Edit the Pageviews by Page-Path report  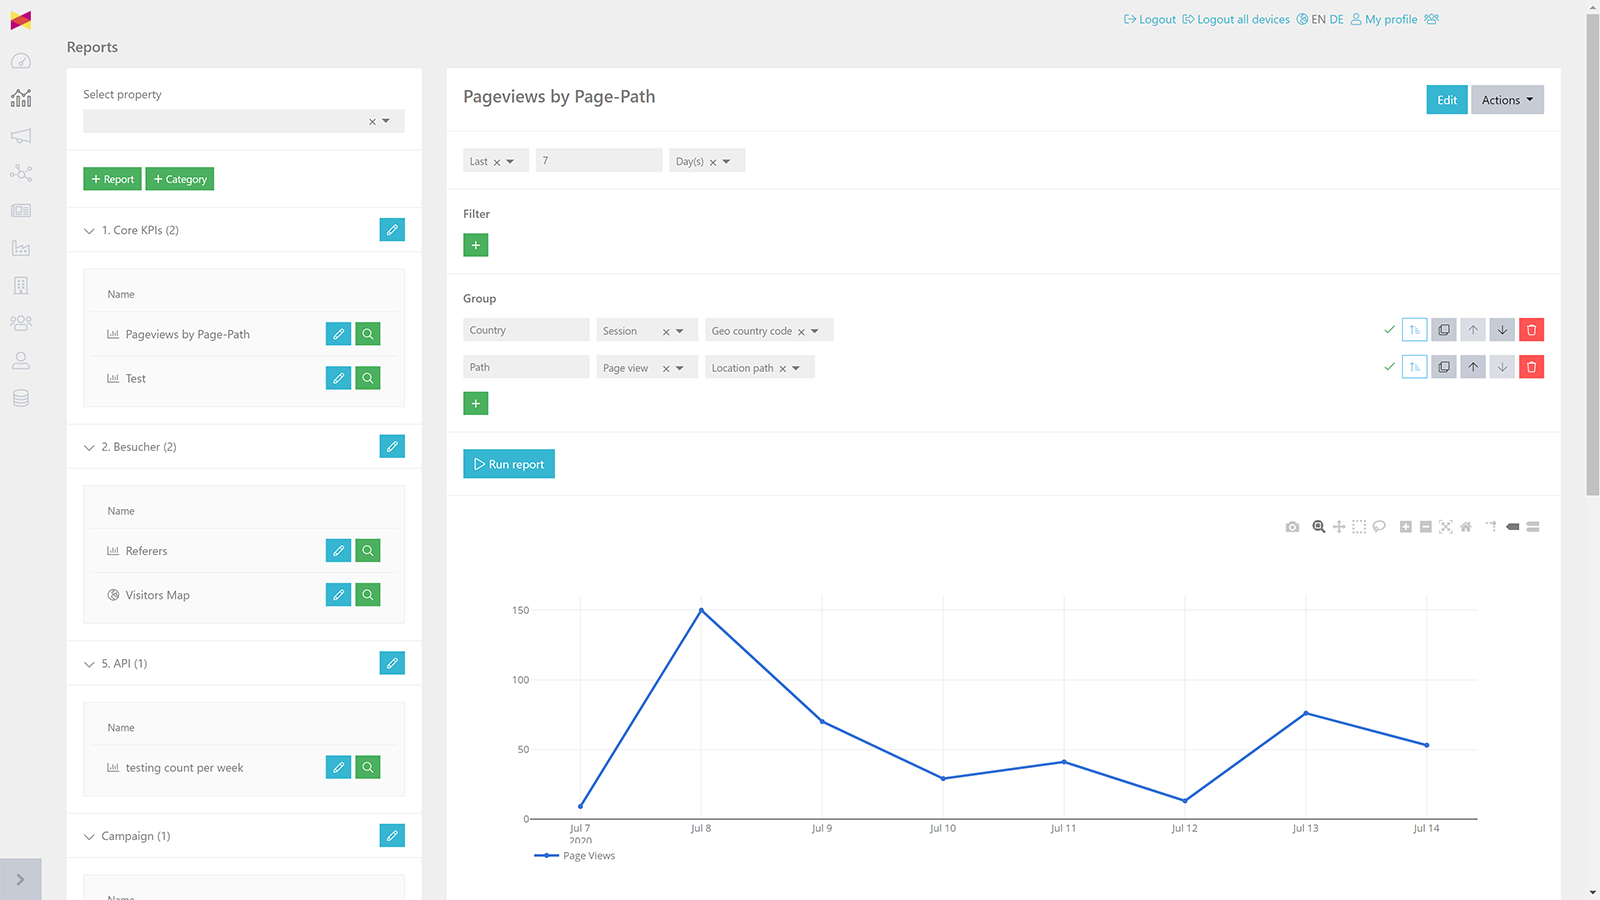pyautogui.click(x=338, y=334)
